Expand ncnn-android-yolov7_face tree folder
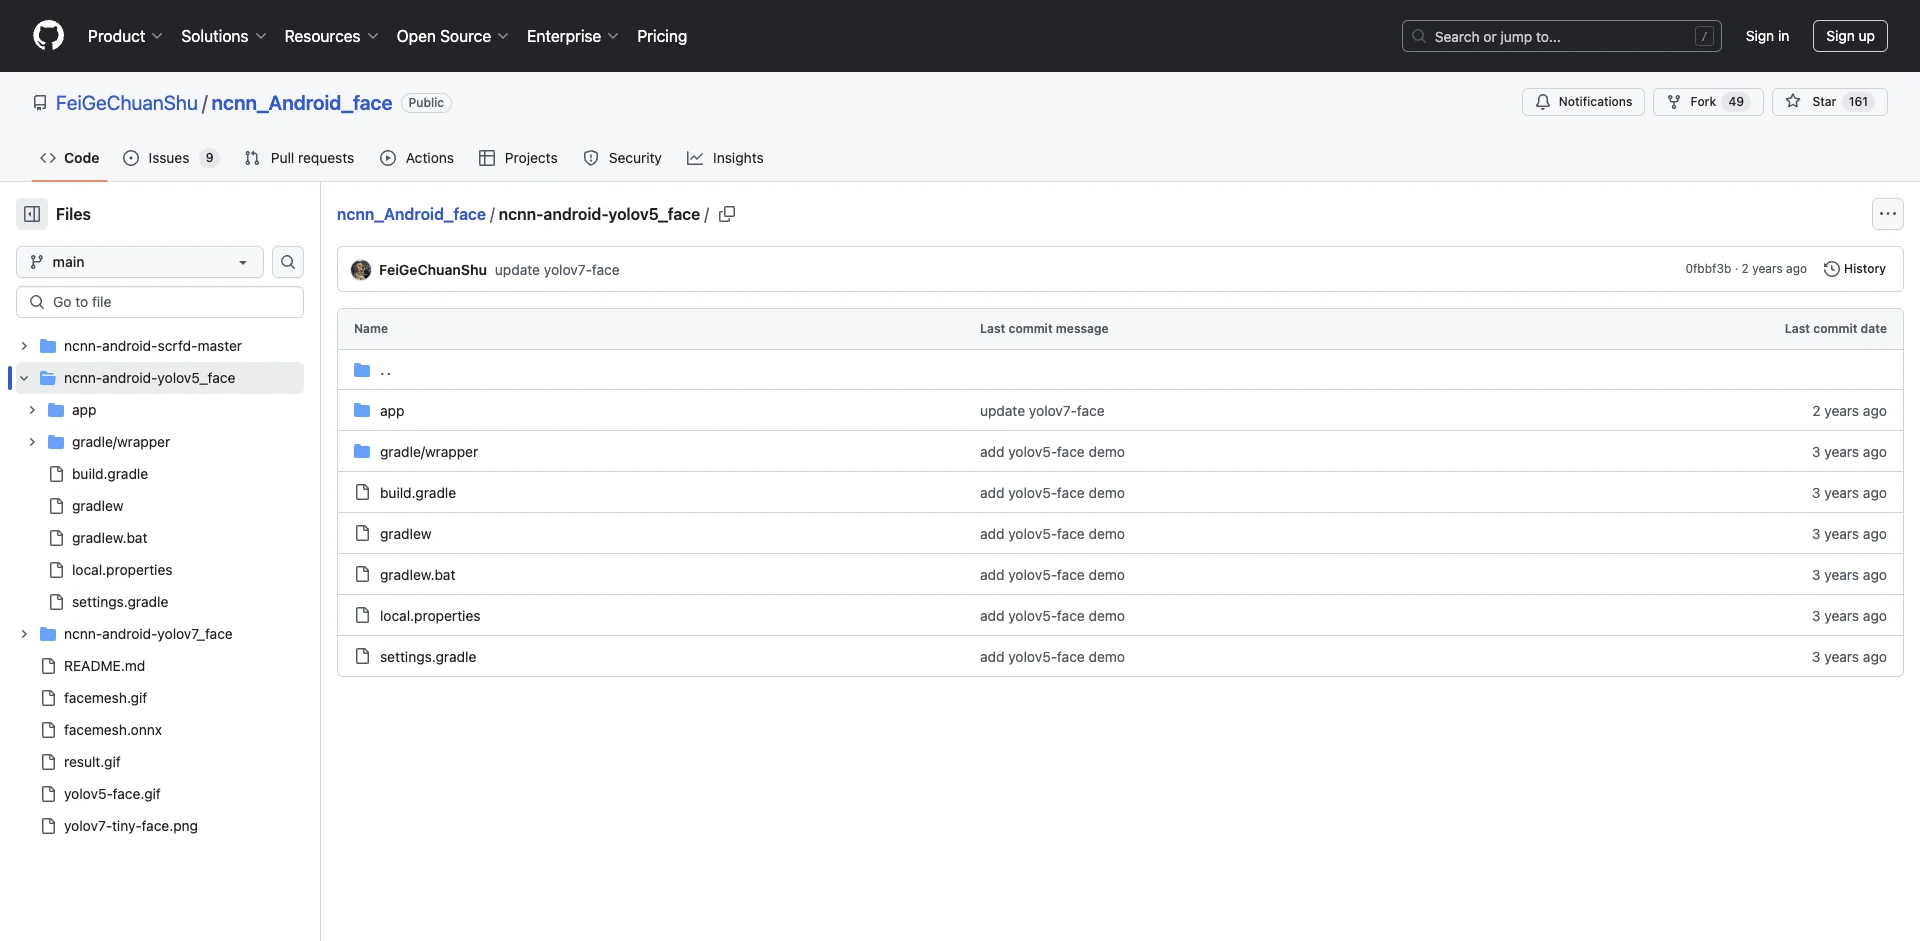Image resolution: width=1920 pixels, height=941 pixels. pyautogui.click(x=24, y=634)
